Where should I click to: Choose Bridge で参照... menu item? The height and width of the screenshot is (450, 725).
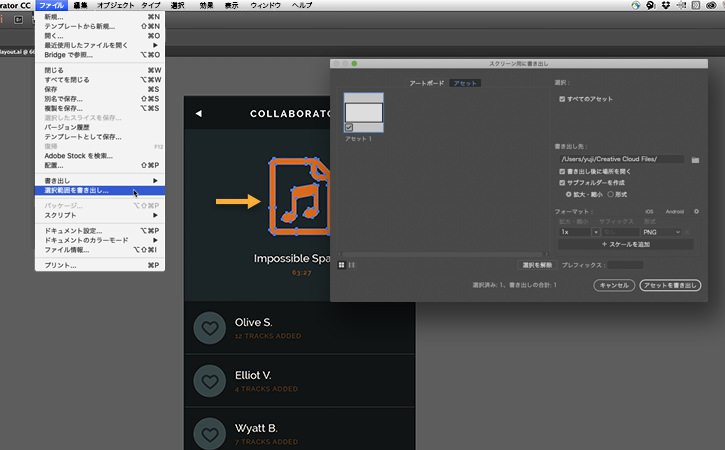click(100, 55)
